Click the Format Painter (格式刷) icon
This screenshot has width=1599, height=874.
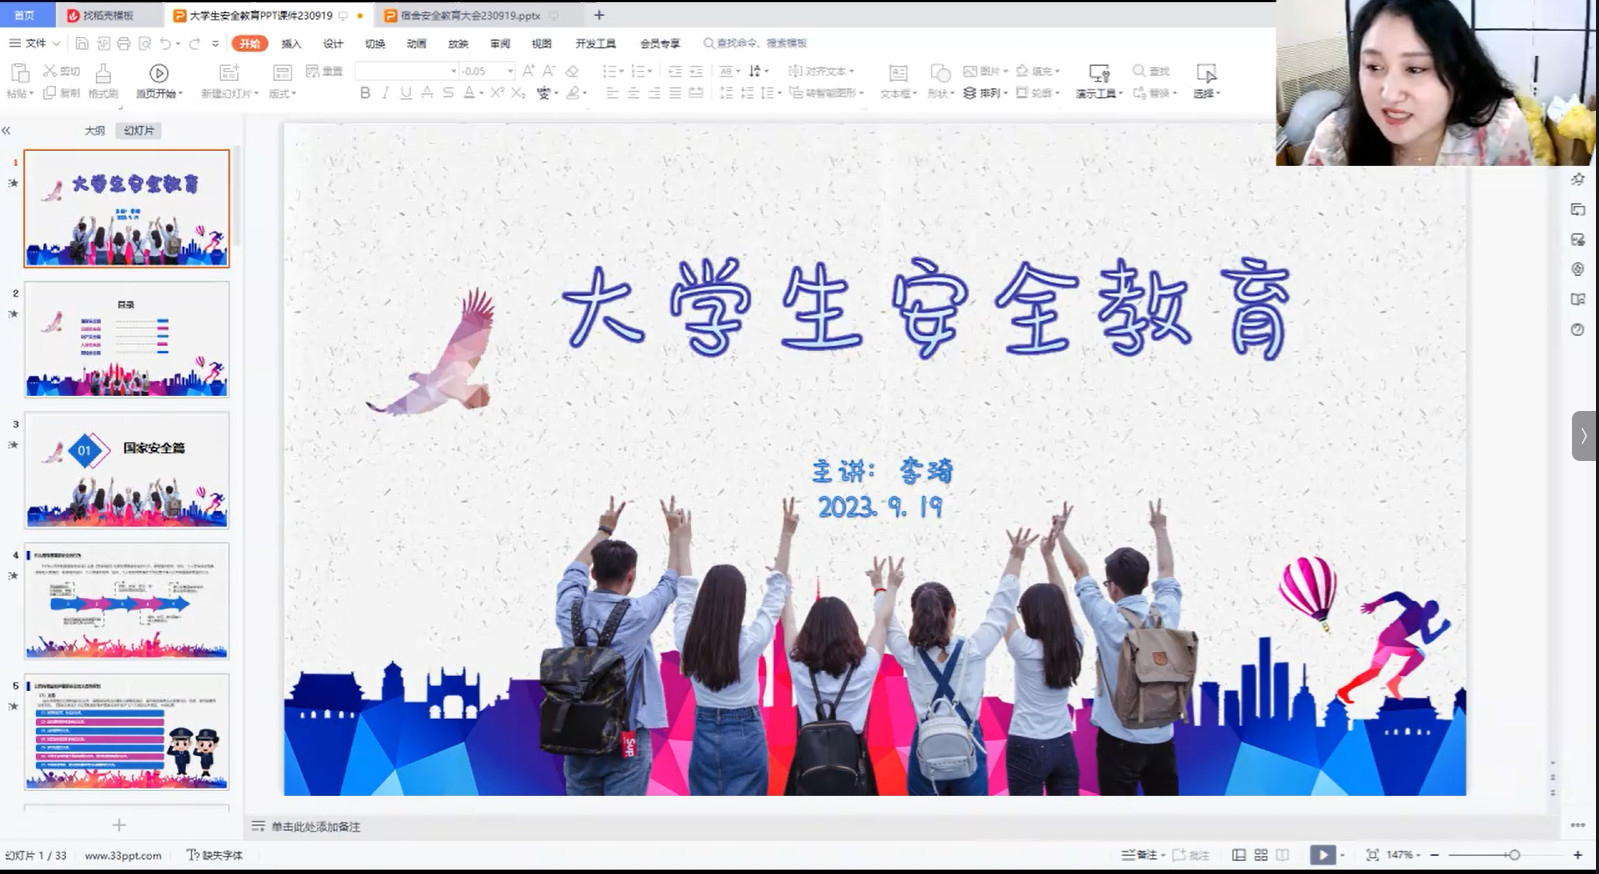[x=103, y=80]
